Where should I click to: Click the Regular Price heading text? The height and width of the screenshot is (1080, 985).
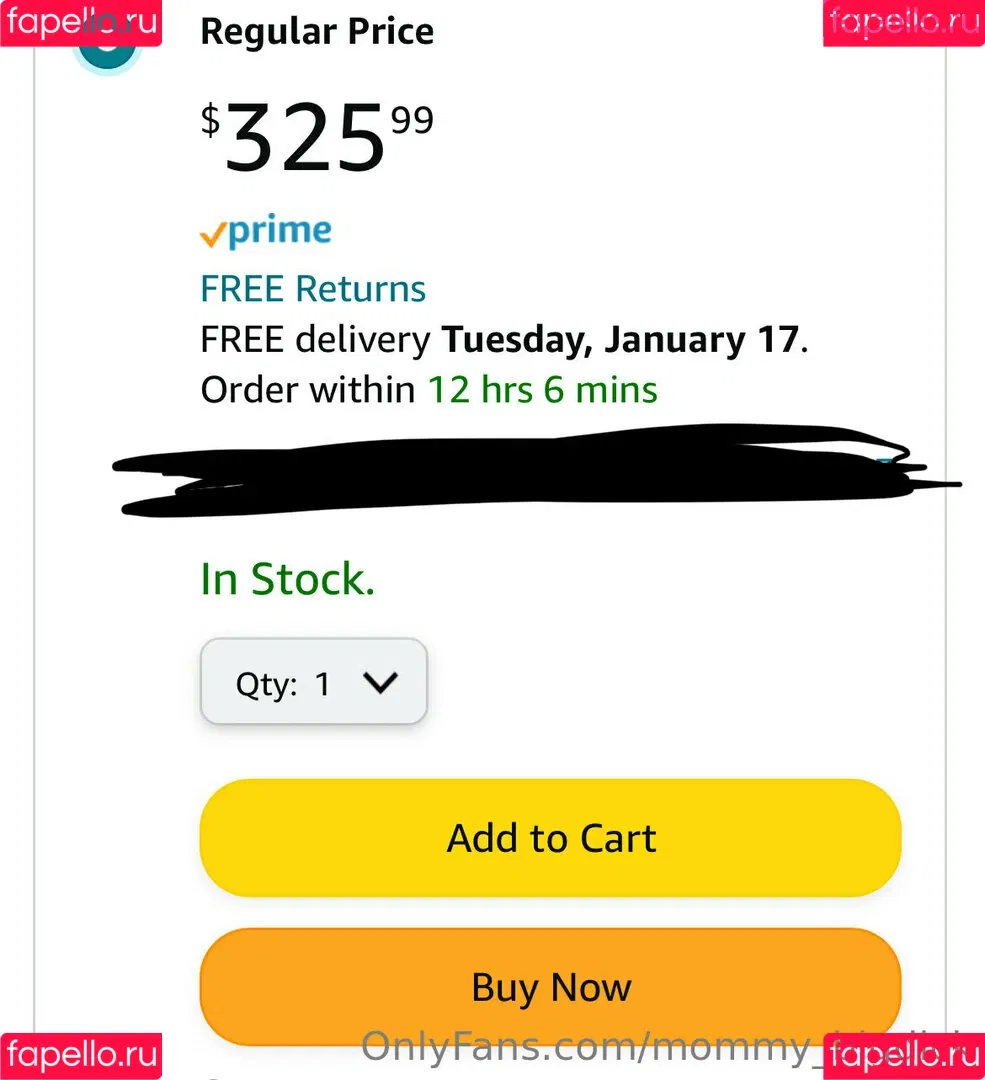317,32
